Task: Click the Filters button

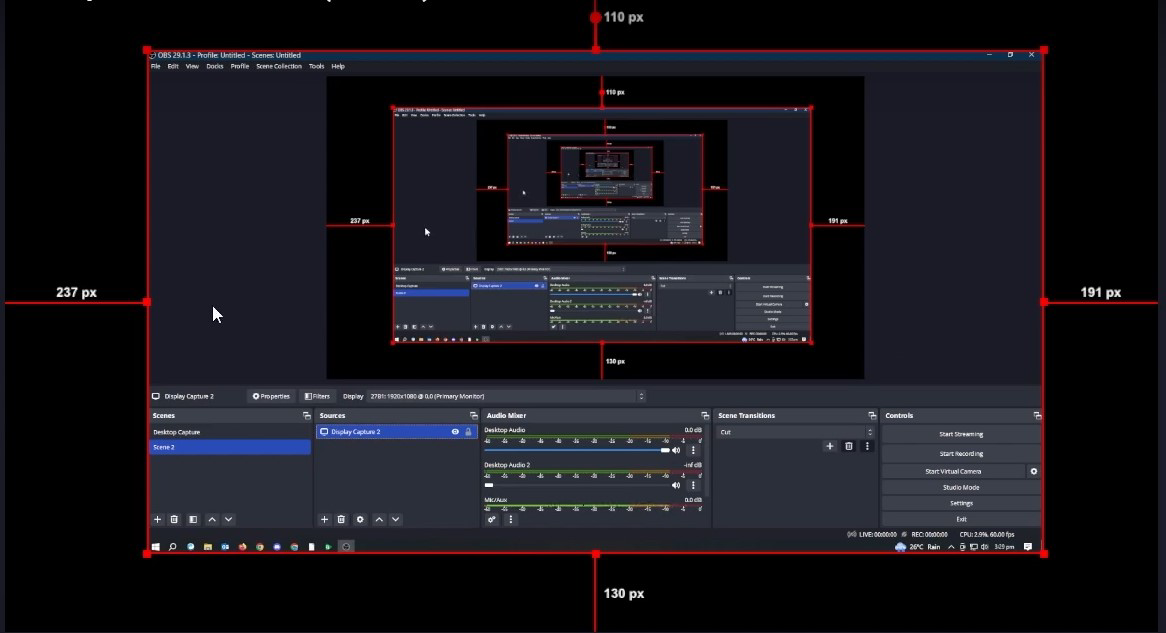Action: click(317, 396)
